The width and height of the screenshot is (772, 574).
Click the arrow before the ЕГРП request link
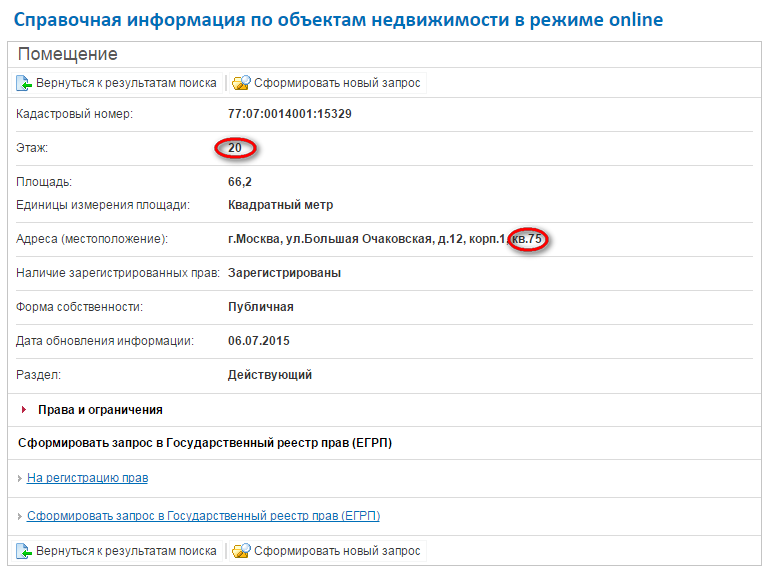[19, 517]
